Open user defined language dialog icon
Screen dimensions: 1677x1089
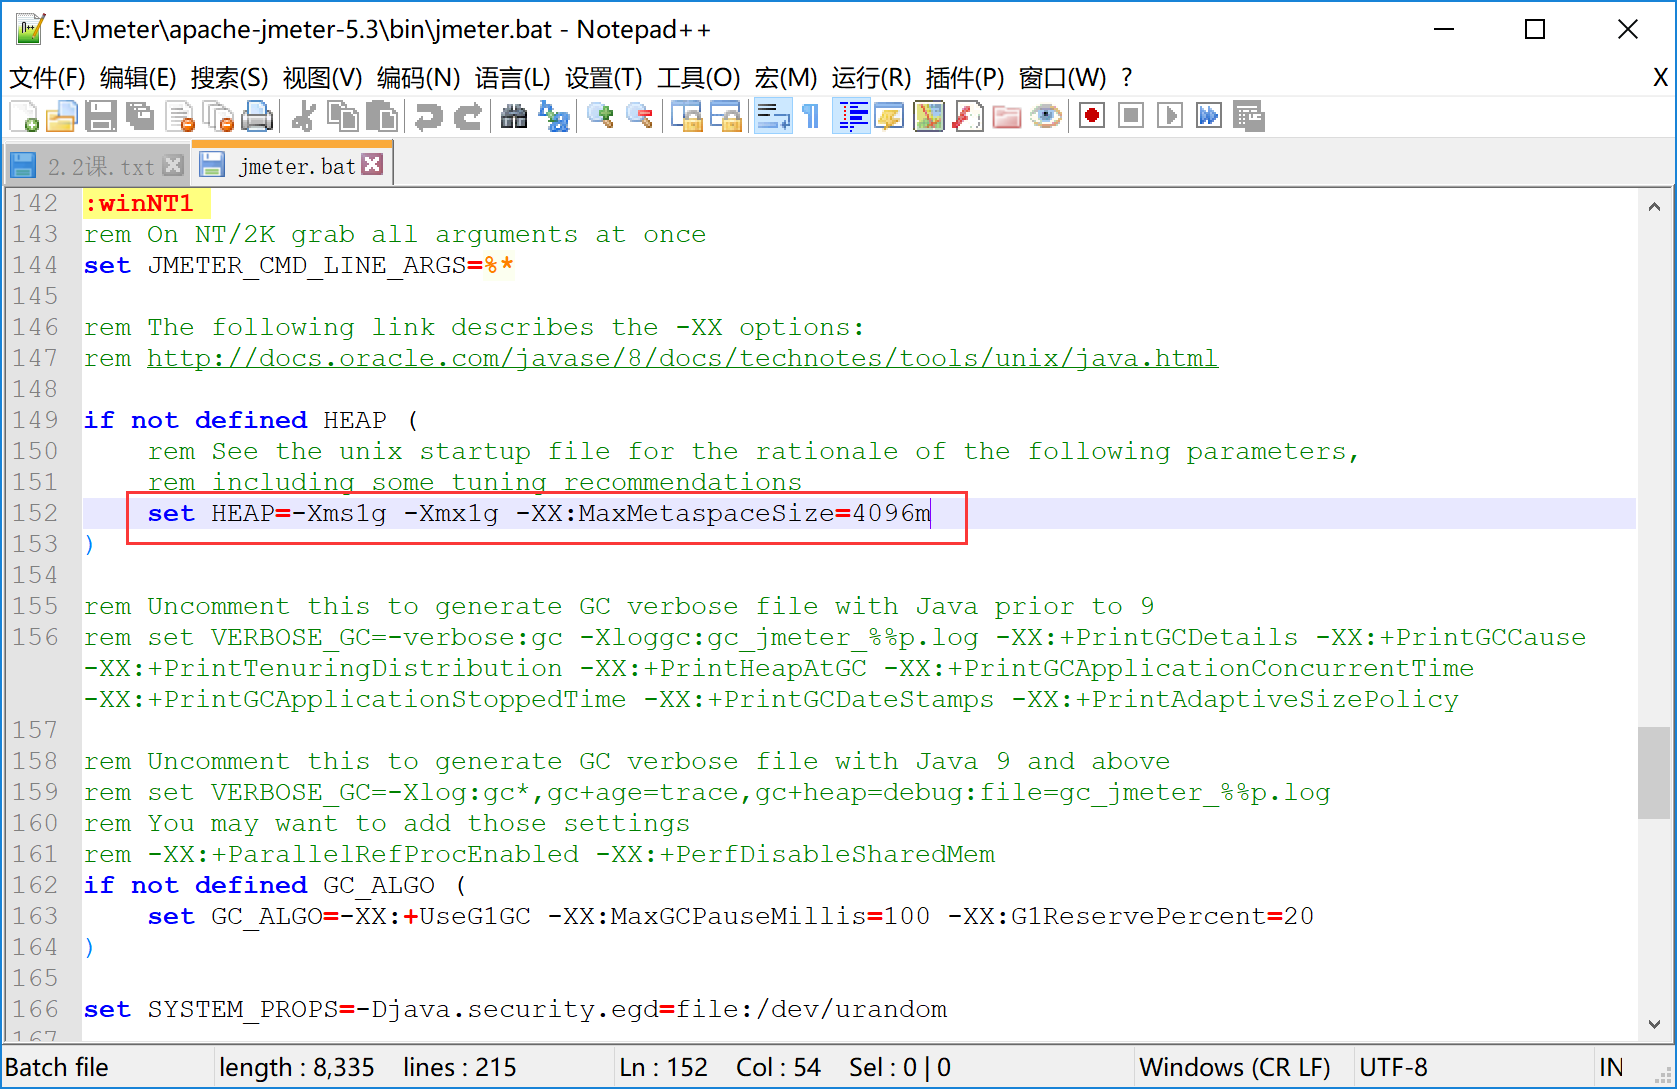(x=889, y=116)
